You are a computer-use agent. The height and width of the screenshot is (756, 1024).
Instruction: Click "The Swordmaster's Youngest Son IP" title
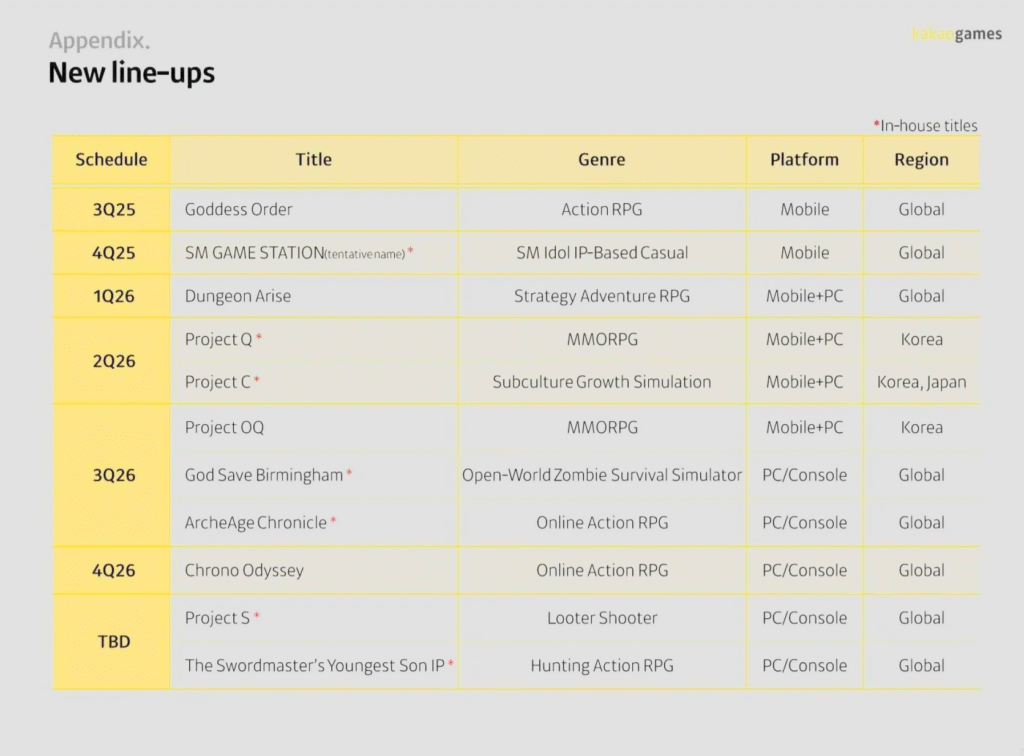pos(315,666)
